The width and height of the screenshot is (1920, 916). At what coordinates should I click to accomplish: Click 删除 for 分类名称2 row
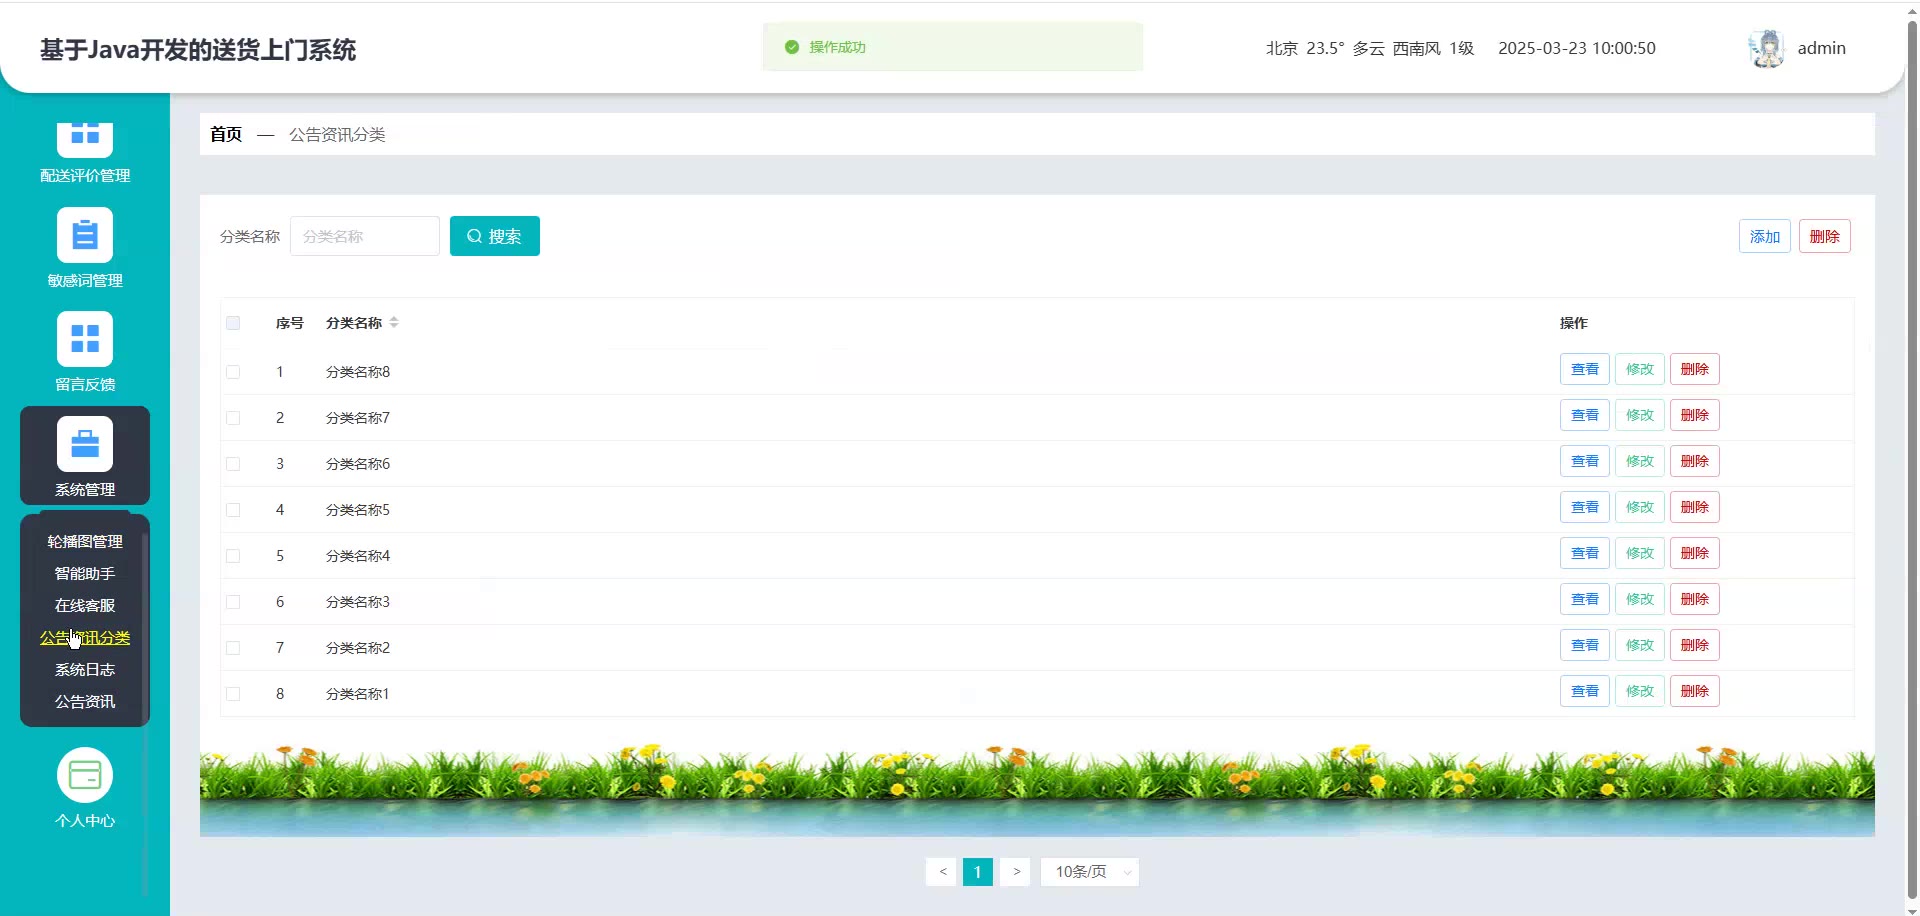coord(1695,645)
